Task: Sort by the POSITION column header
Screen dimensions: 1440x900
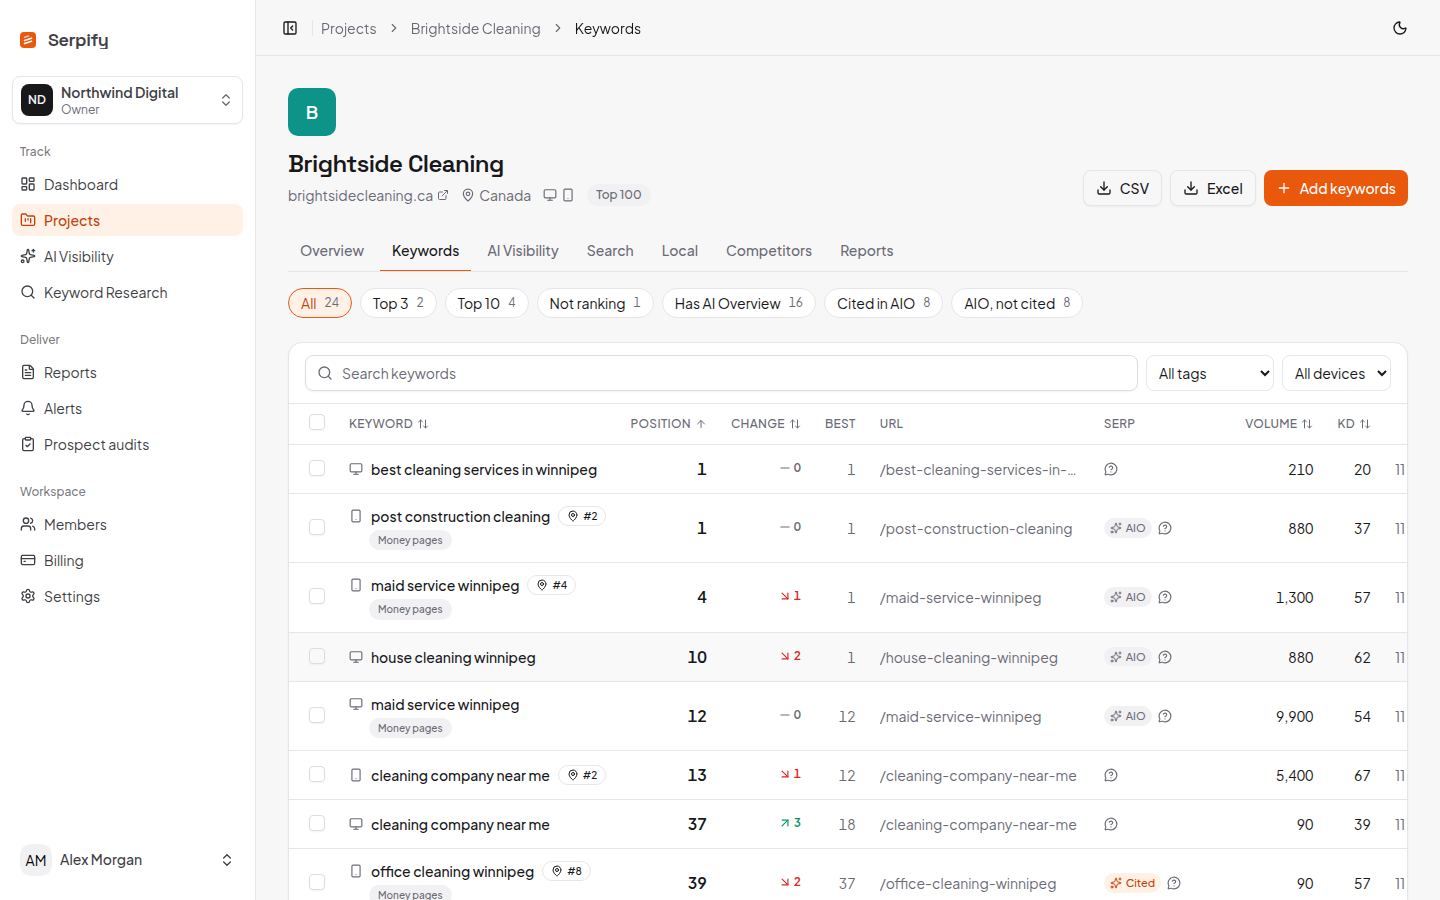Action: pos(668,424)
